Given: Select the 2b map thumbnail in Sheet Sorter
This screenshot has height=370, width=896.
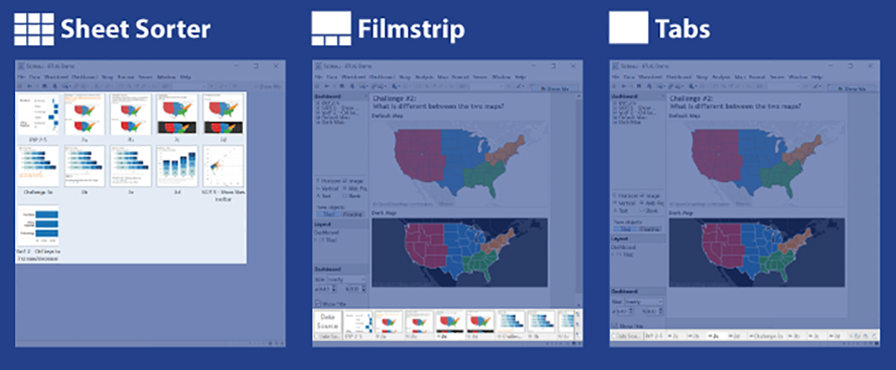Looking at the screenshot, I should (x=130, y=114).
